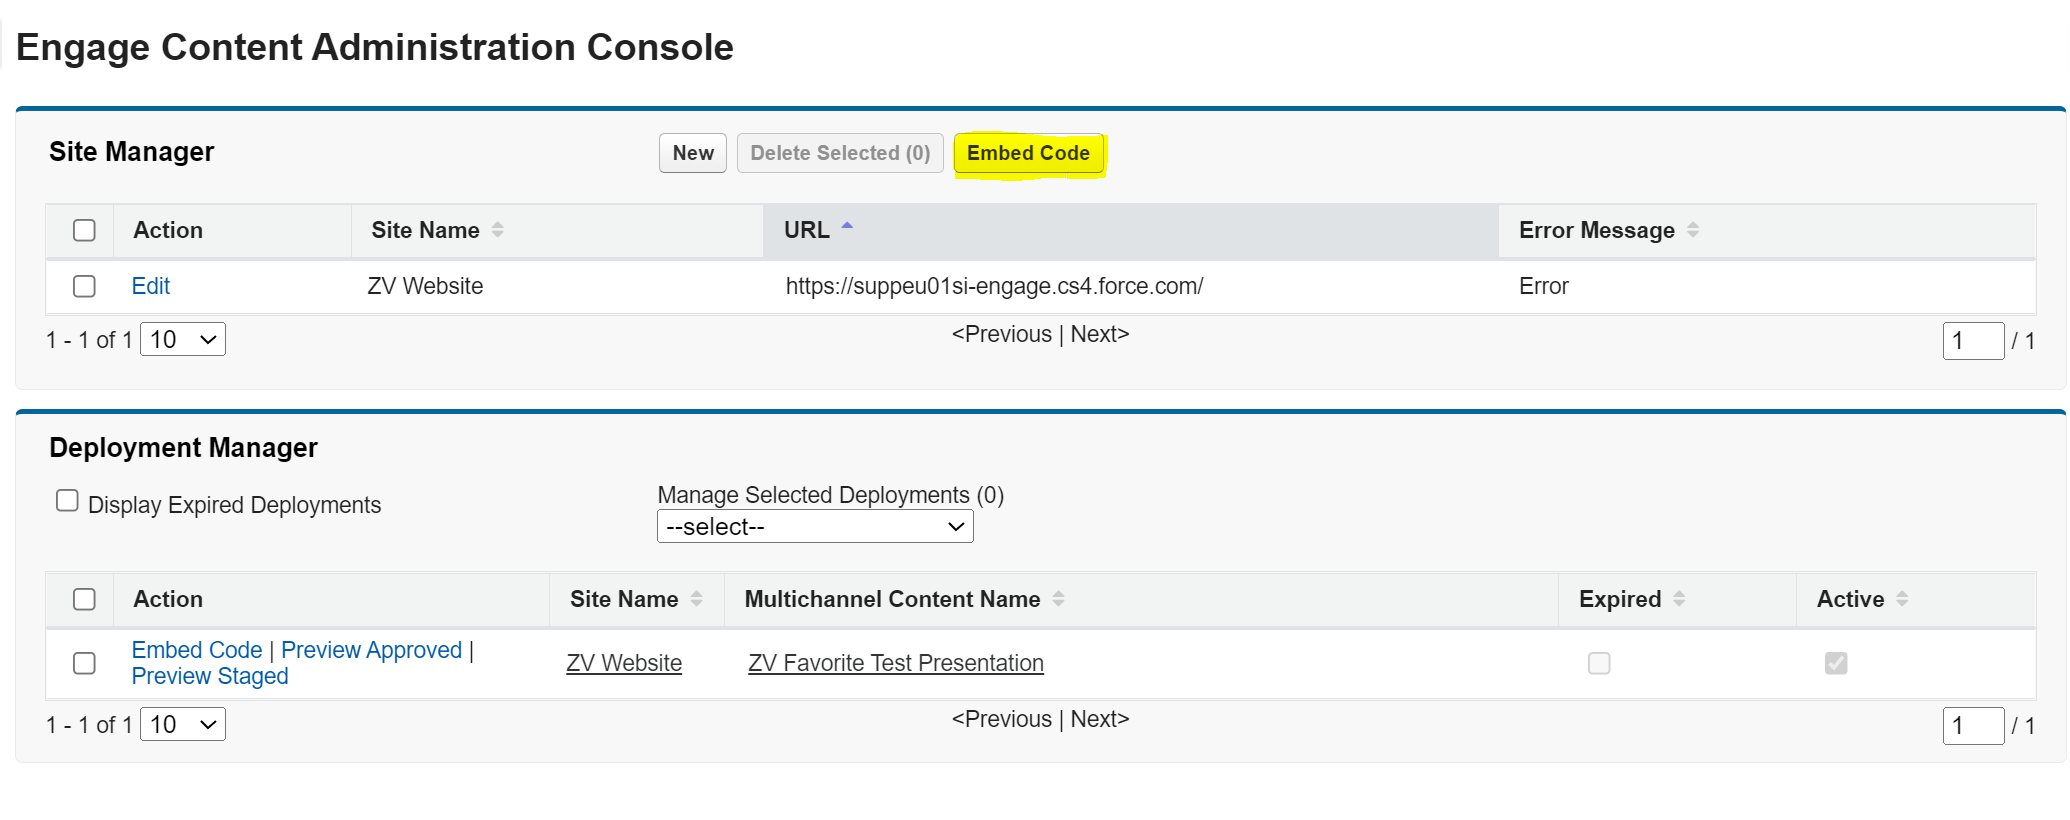This screenshot has height=820, width=2070.
Task: Click the New site button
Action: tap(692, 153)
